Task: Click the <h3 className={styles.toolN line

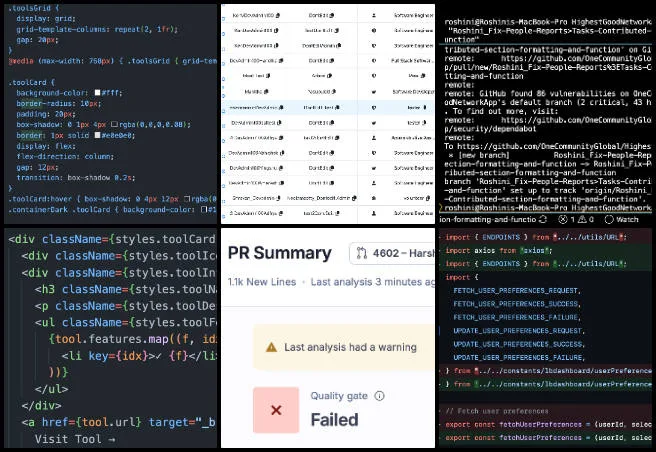Action: click(126, 289)
